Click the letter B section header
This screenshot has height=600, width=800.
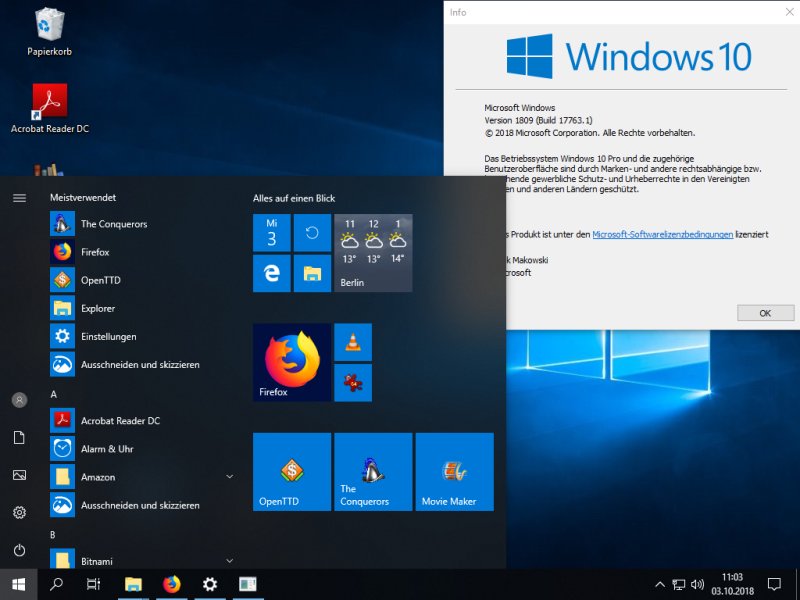[x=53, y=535]
